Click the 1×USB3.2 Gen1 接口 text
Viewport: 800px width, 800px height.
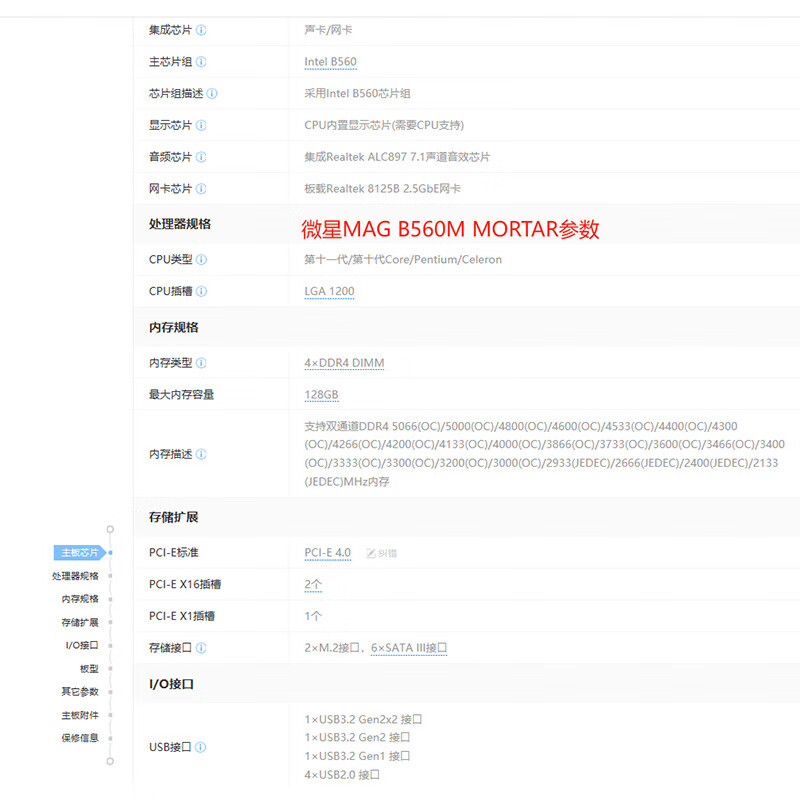(357, 756)
